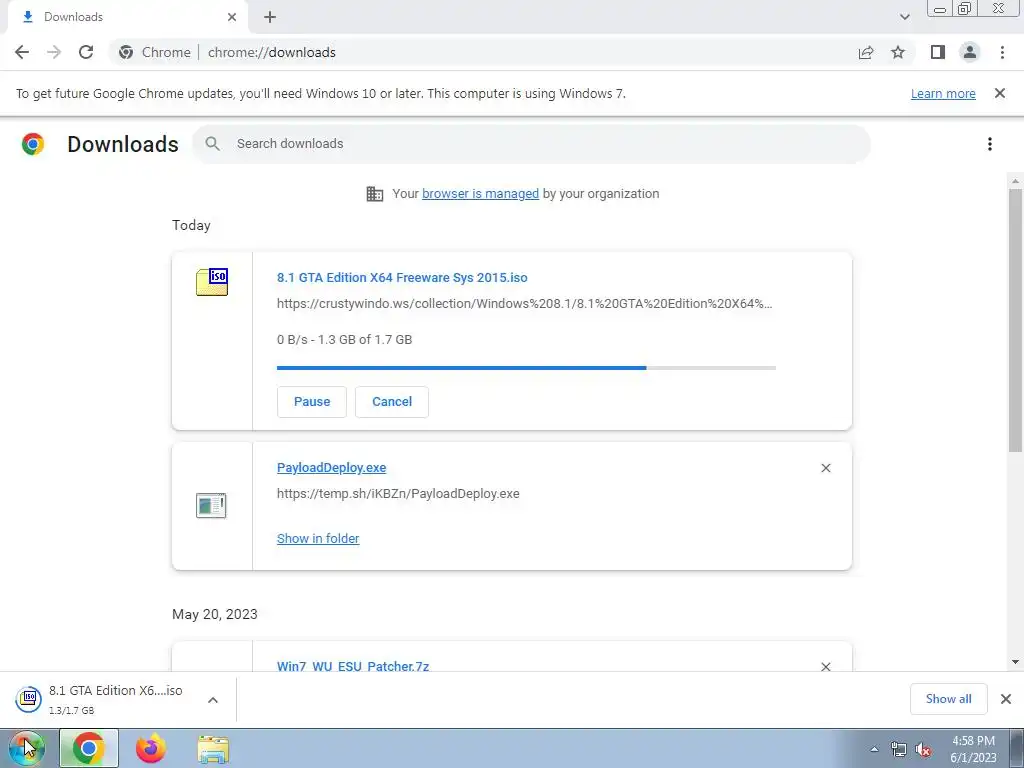Open the Windows Start button
Screen dimensions: 1024x768
[x=26, y=748]
